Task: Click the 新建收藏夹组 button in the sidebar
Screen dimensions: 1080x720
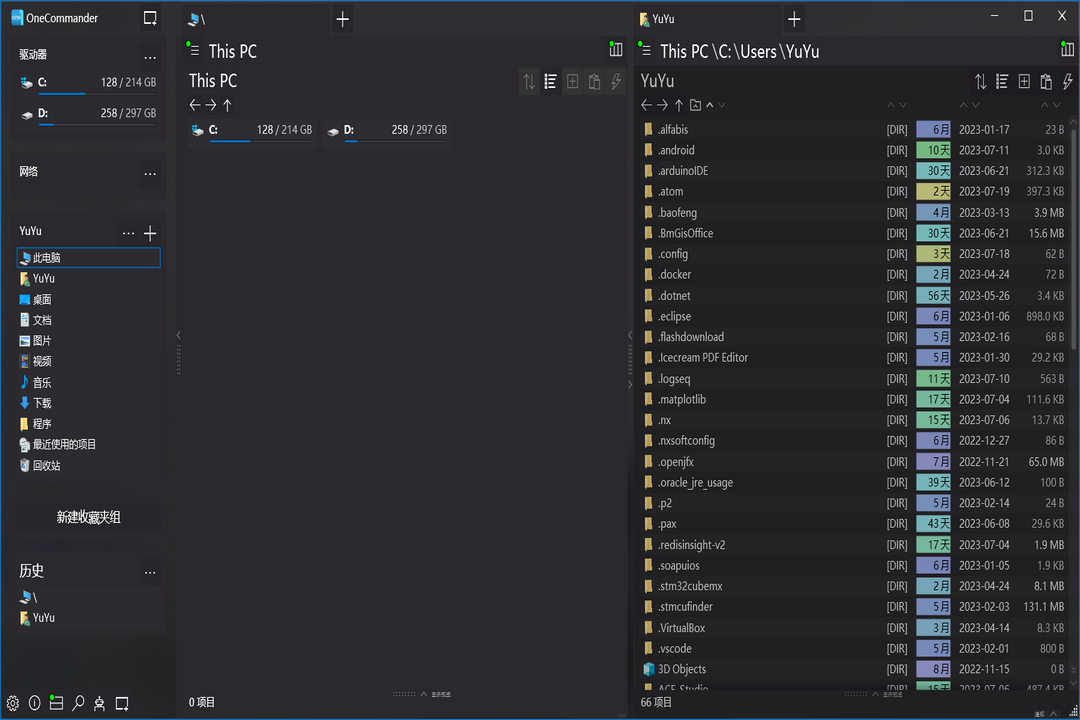Action: click(x=87, y=516)
